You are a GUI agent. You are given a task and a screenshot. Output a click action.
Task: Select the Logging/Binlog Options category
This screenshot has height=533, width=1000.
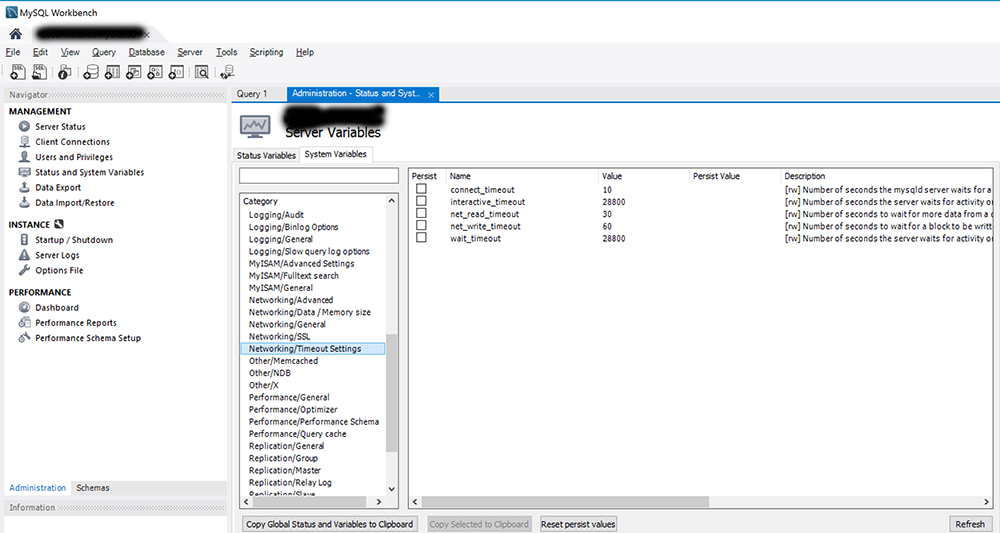click(x=293, y=227)
